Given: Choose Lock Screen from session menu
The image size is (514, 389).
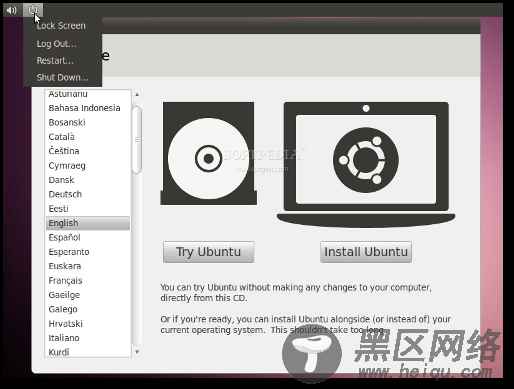Looking at the screenshot, I should (x=61, y=26).
